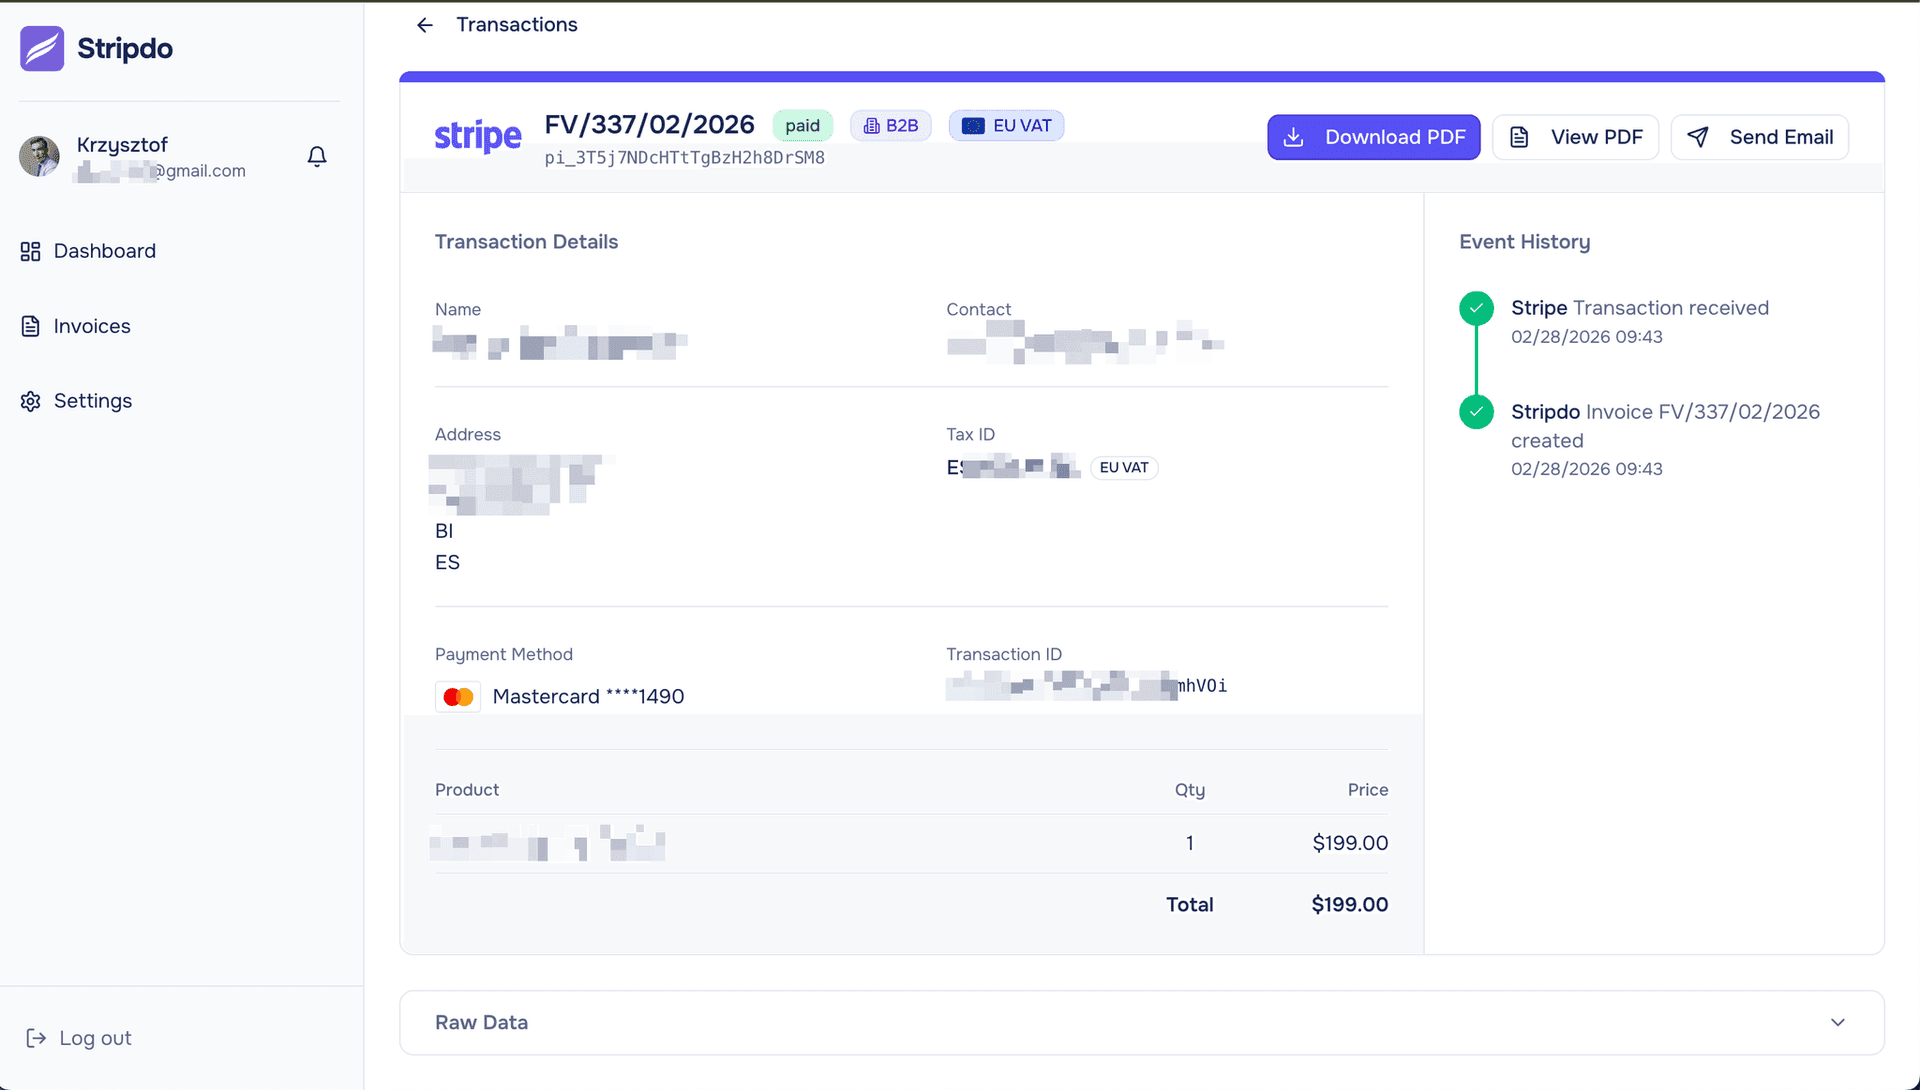Viewport: 1920px width, 1090px height.
Task: Open notifications bell icon
Action: pyautogui.click(x=317, y=156)
